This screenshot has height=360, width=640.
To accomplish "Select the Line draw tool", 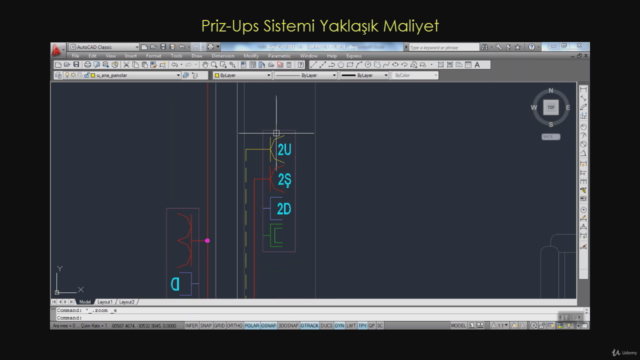I will [x=313, y=65].
